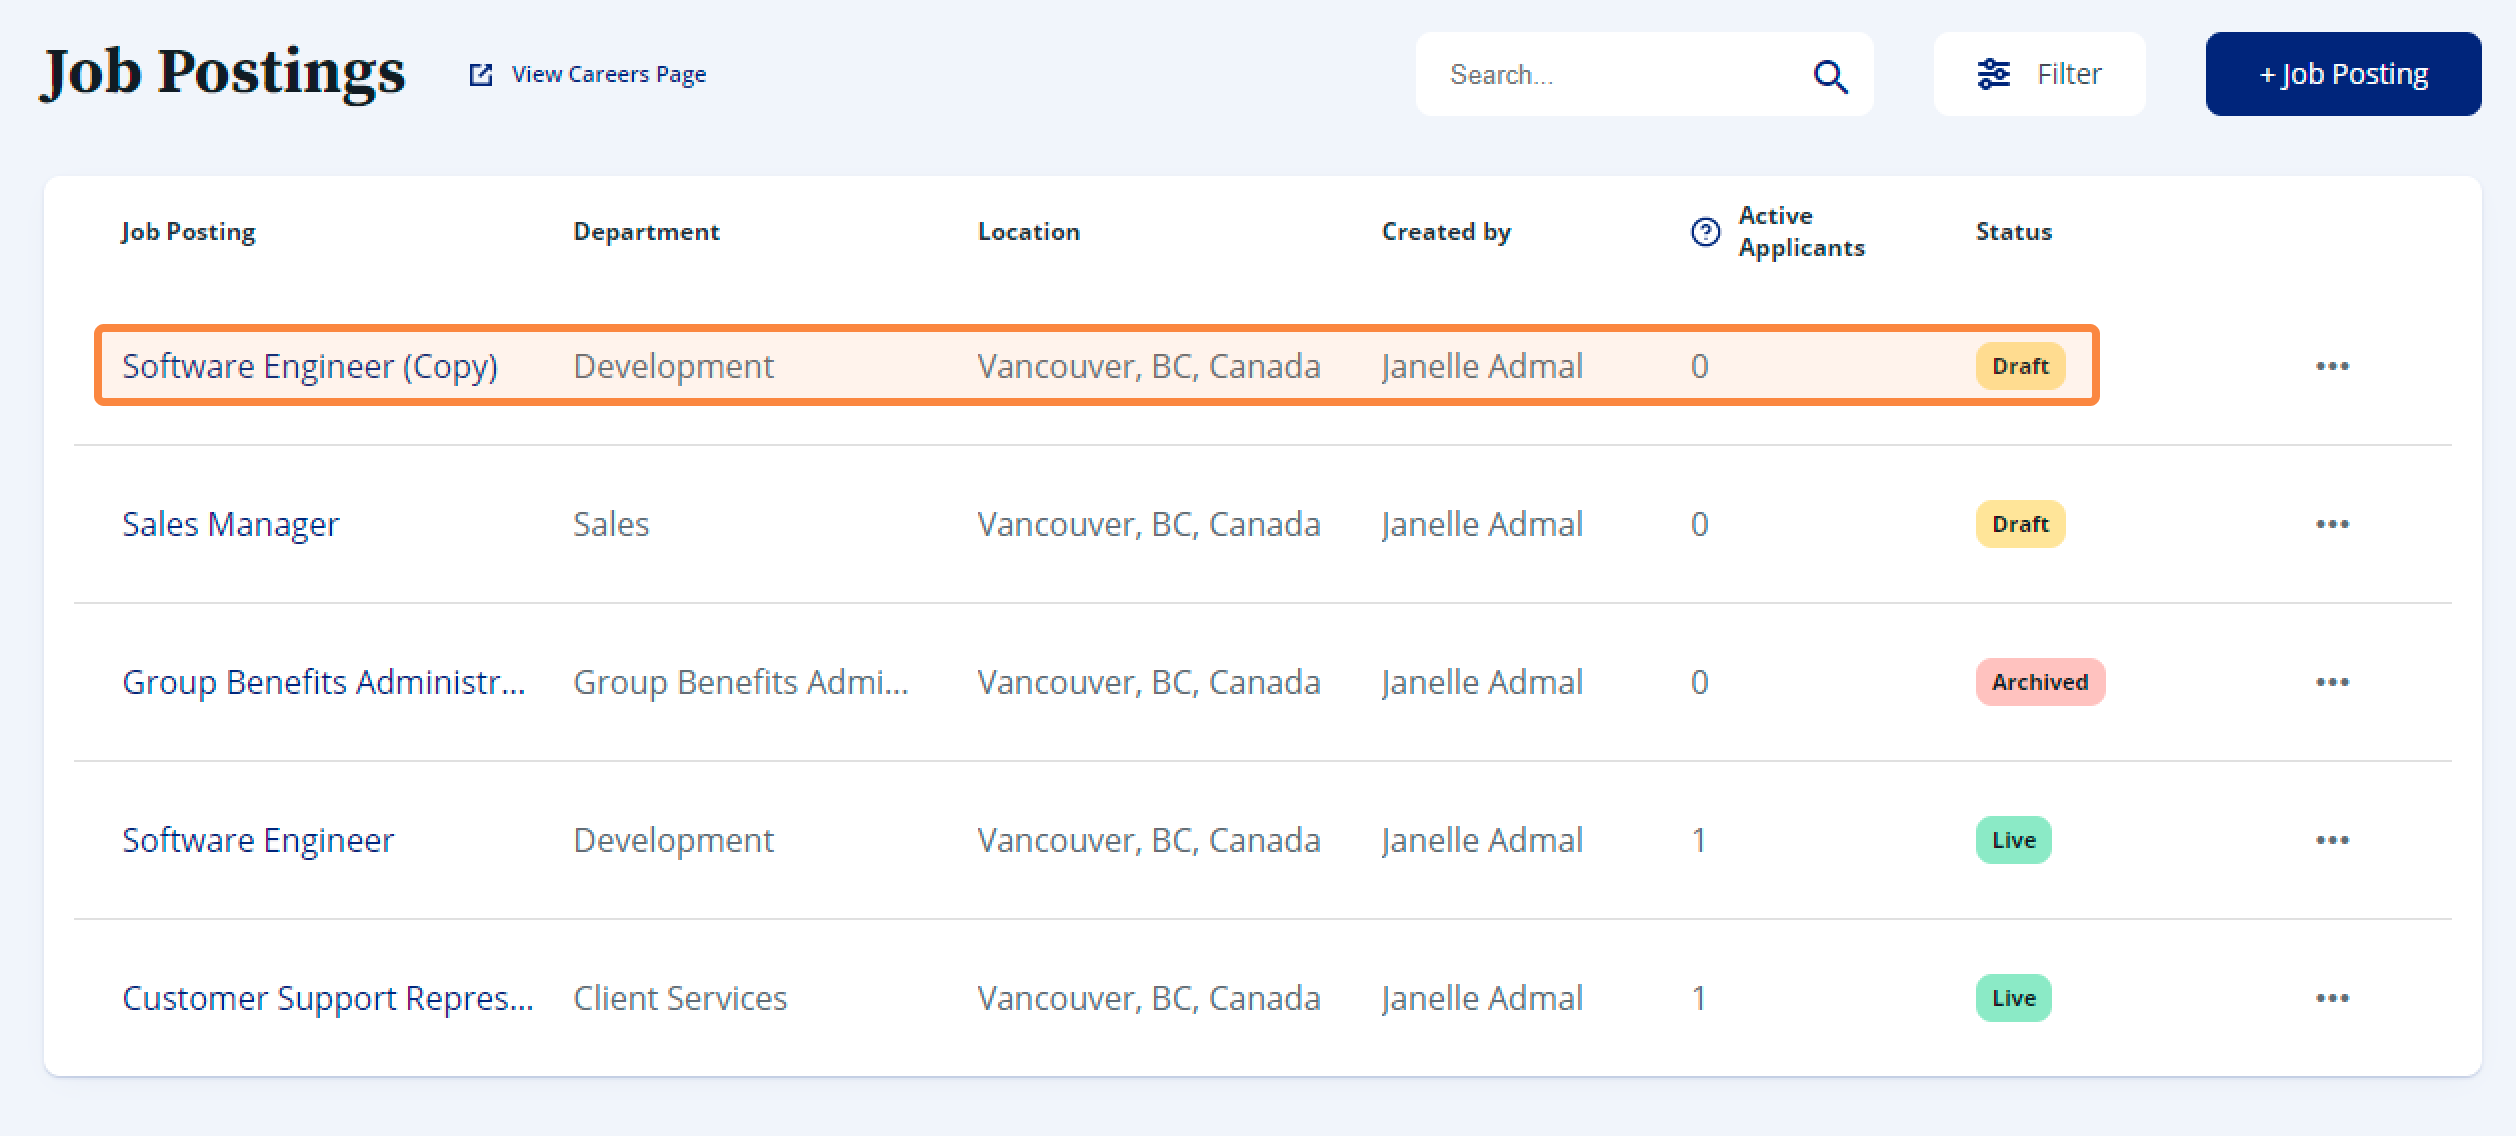Open the Customer Support Representative posting

coord(328,998)
